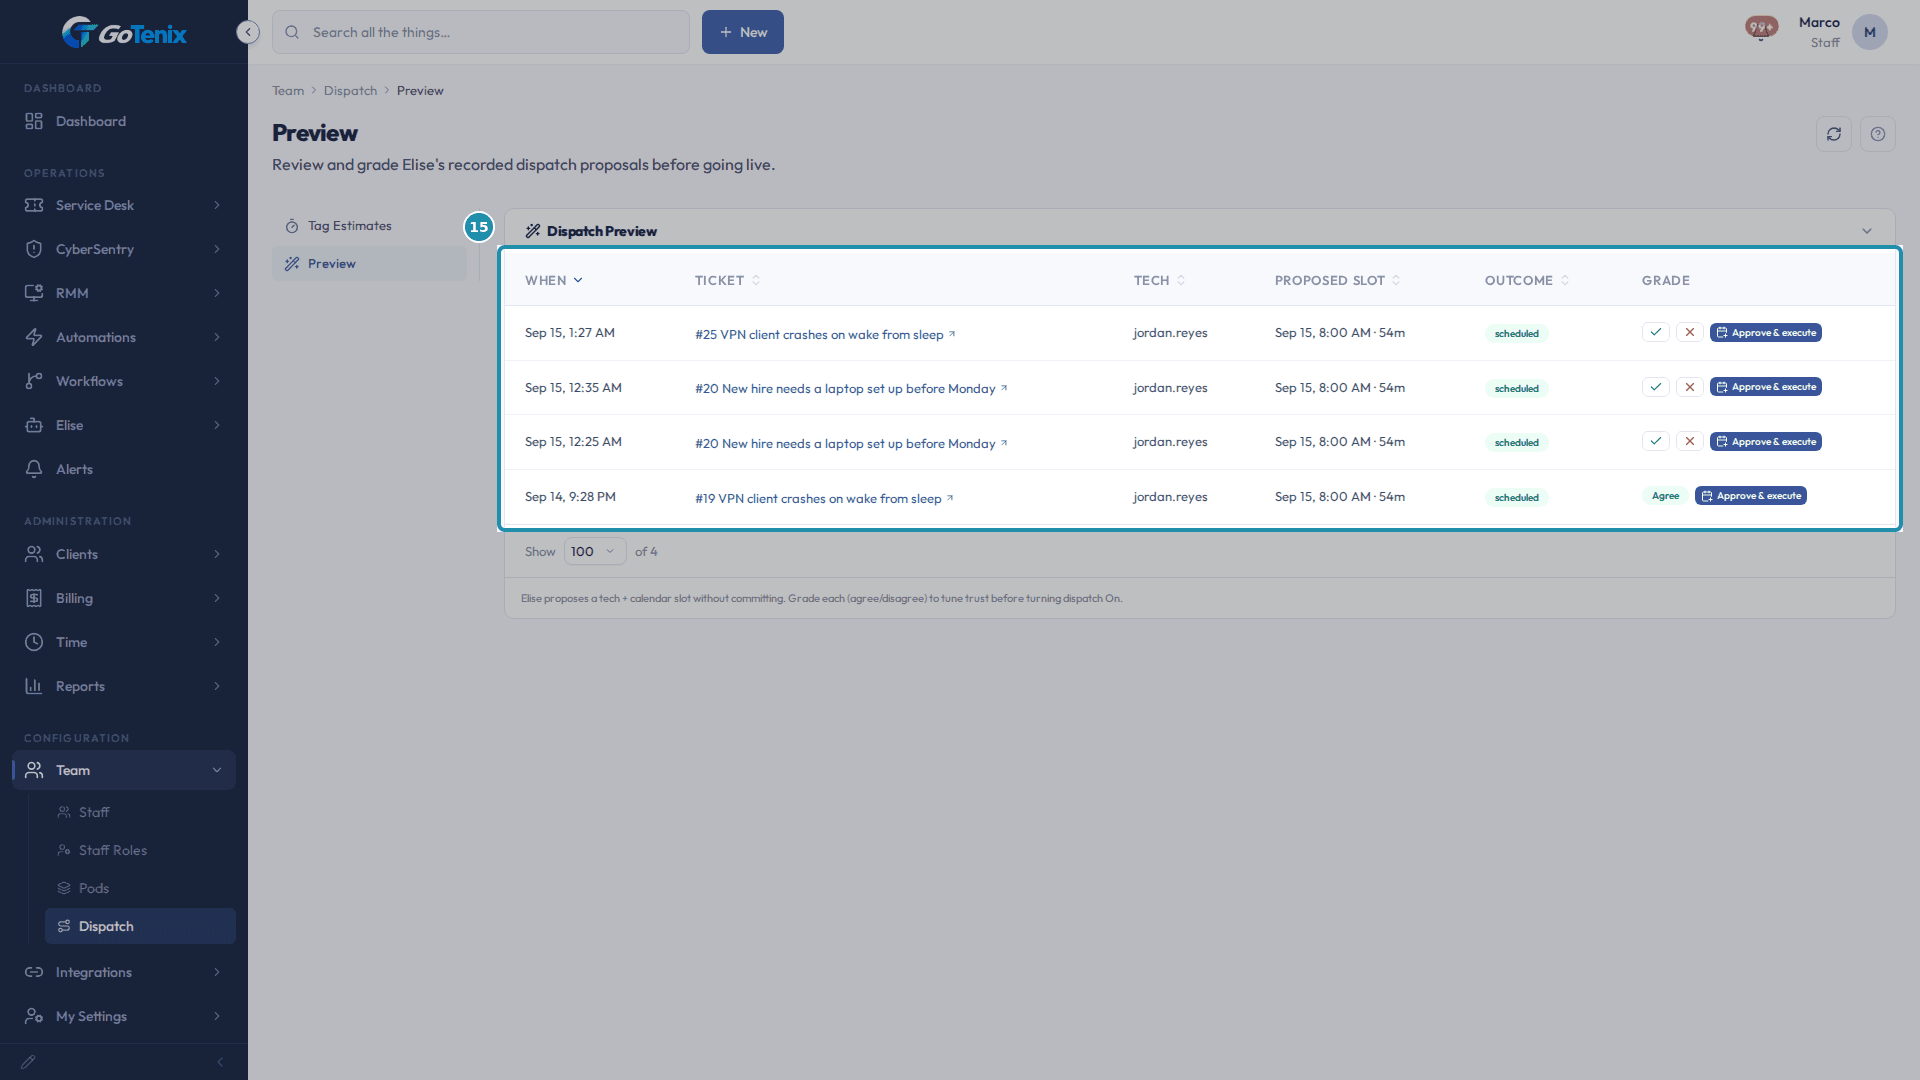Open ticket #19 VPN client crashes link
This screenshot has height=1080, width=1920.
tap(824, 498)
